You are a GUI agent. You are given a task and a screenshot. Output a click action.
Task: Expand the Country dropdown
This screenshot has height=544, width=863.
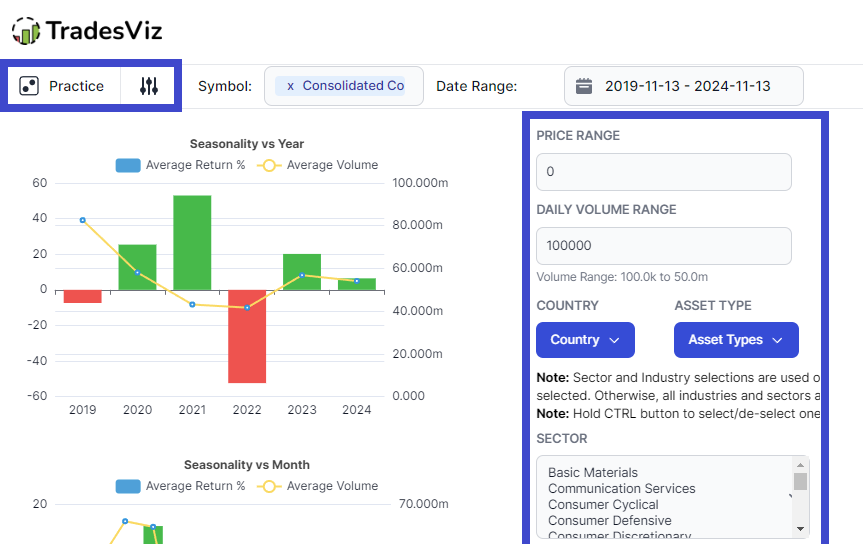(x=585, y=340)
